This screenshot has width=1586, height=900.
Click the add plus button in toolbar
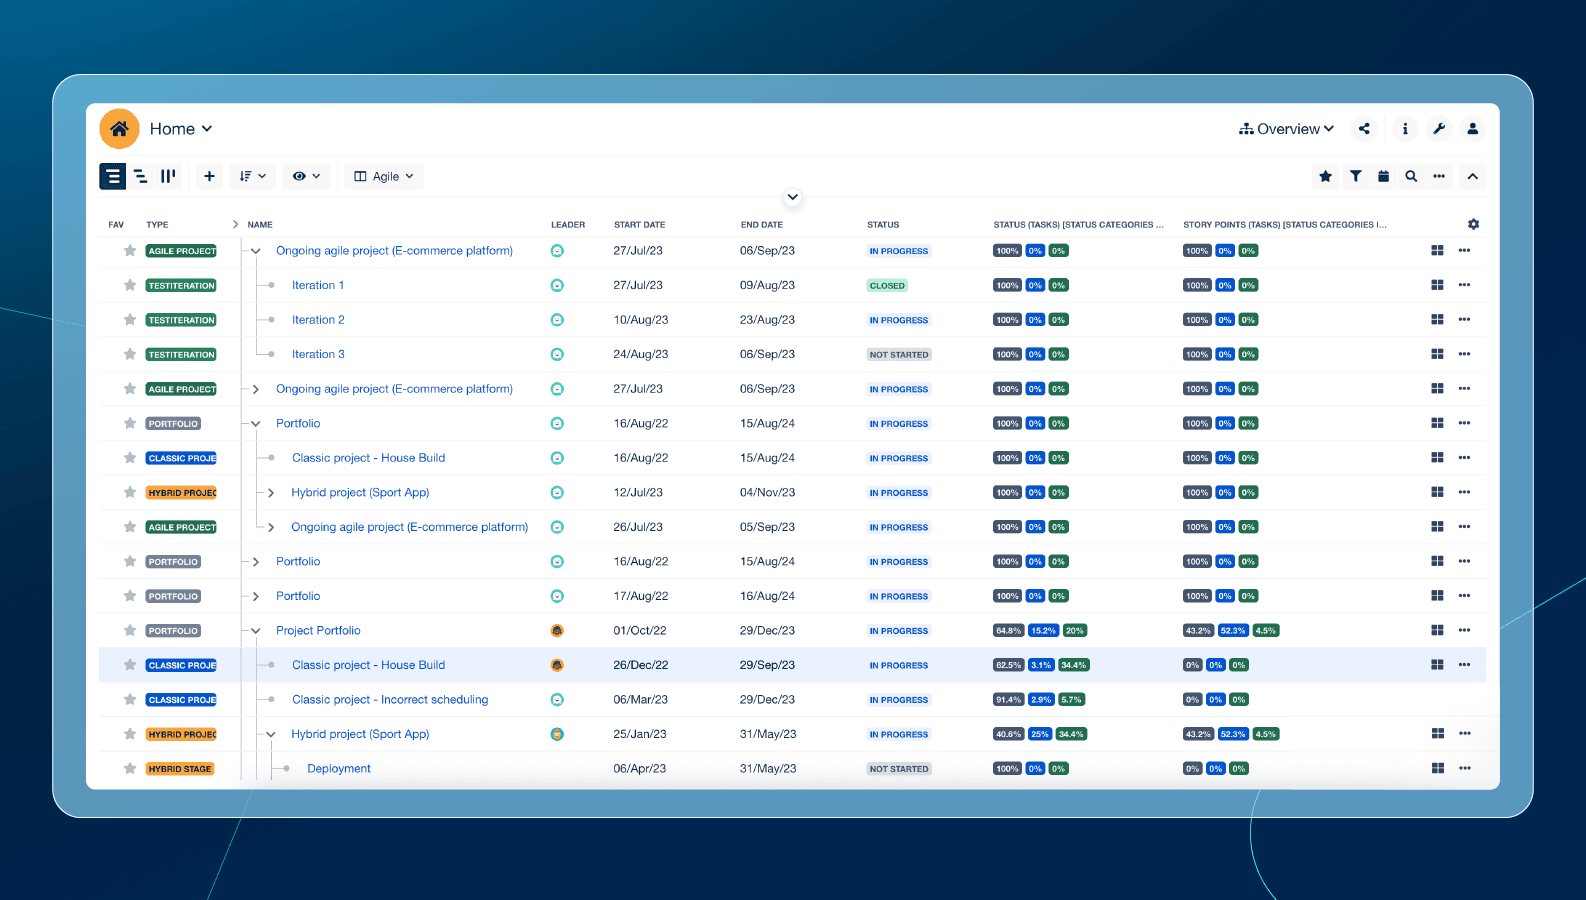(x=209, y=176)
